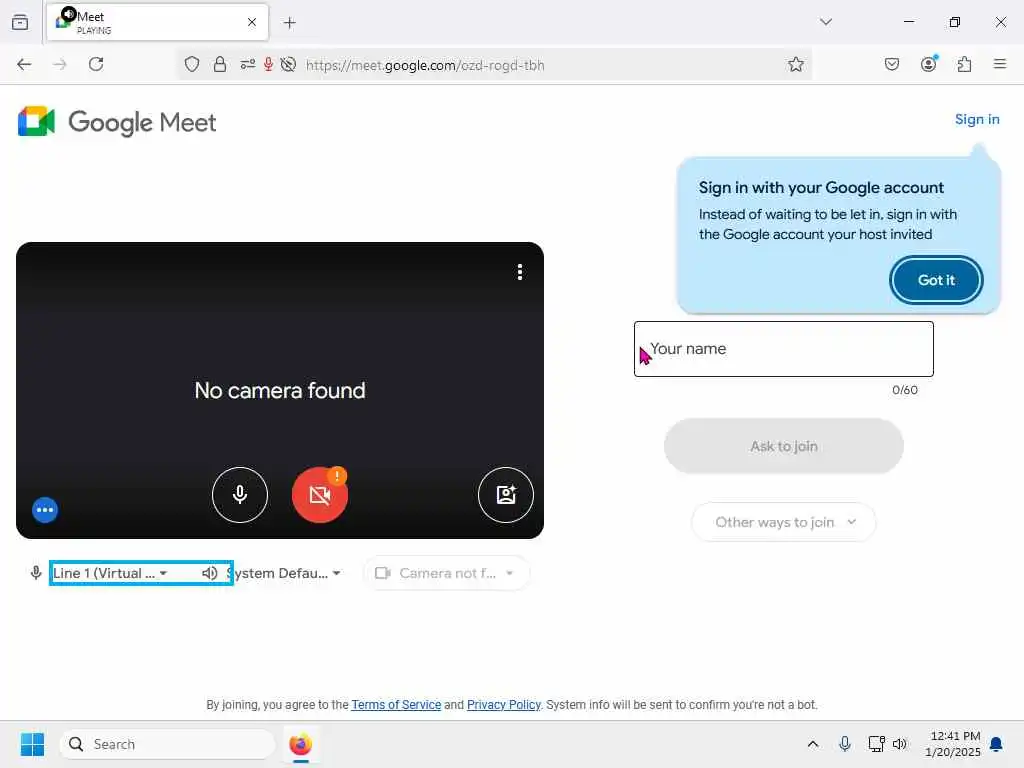Open the clock showing 12:41 PM
This screenshot has width=1024, height=768.
(953, 744)
